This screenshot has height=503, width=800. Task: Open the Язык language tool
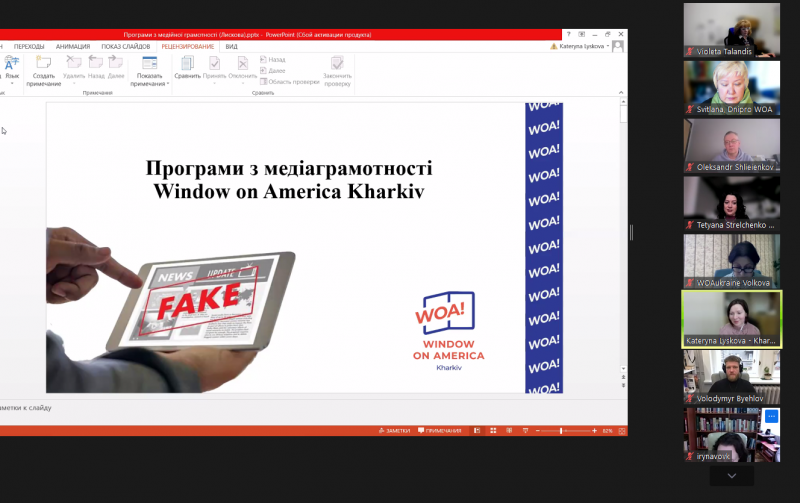(11, 70)
